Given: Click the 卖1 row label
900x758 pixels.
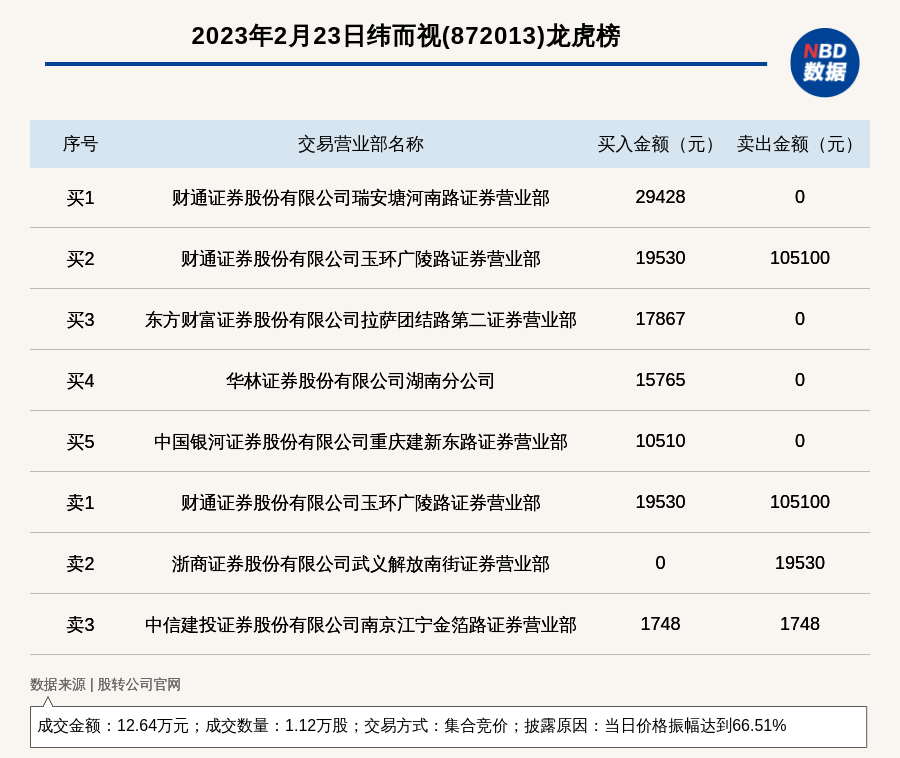Looking at the screenshot, I should click(80, 503).
